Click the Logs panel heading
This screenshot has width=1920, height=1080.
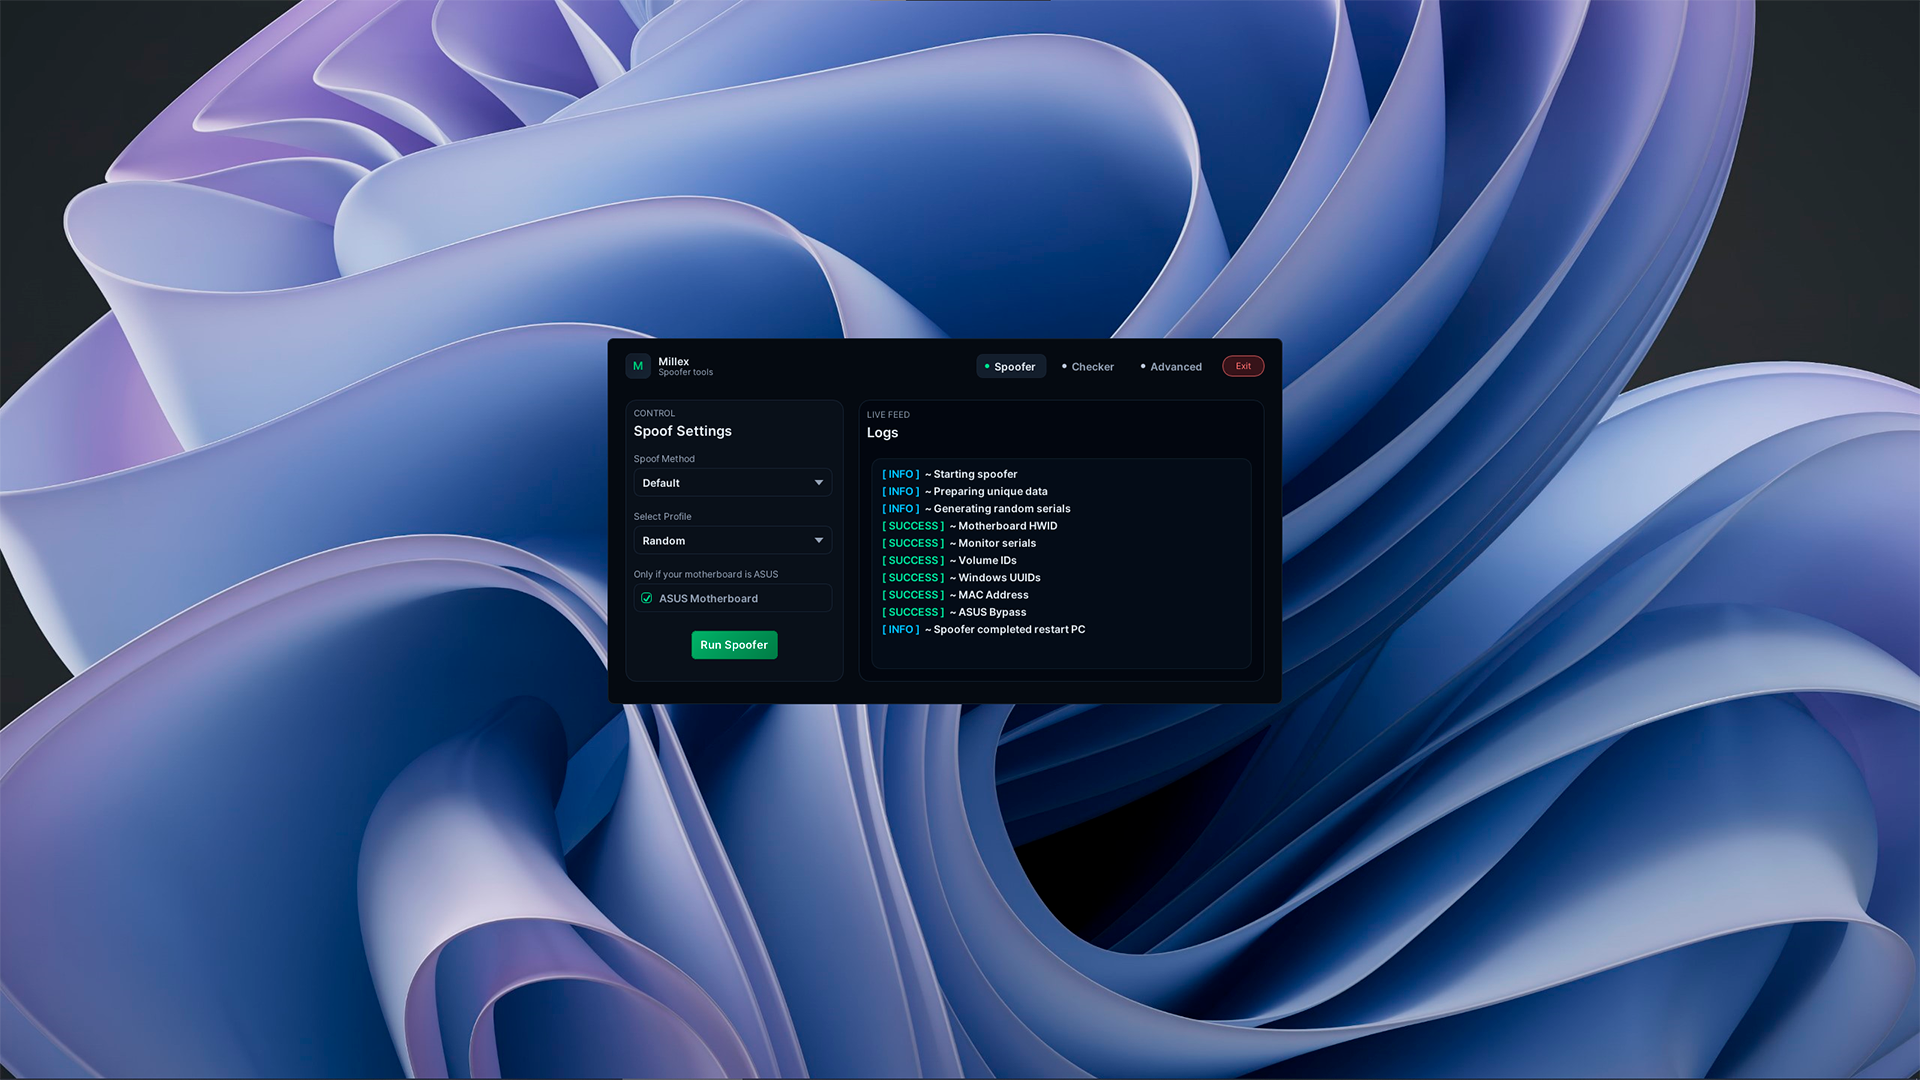(882, 433)
